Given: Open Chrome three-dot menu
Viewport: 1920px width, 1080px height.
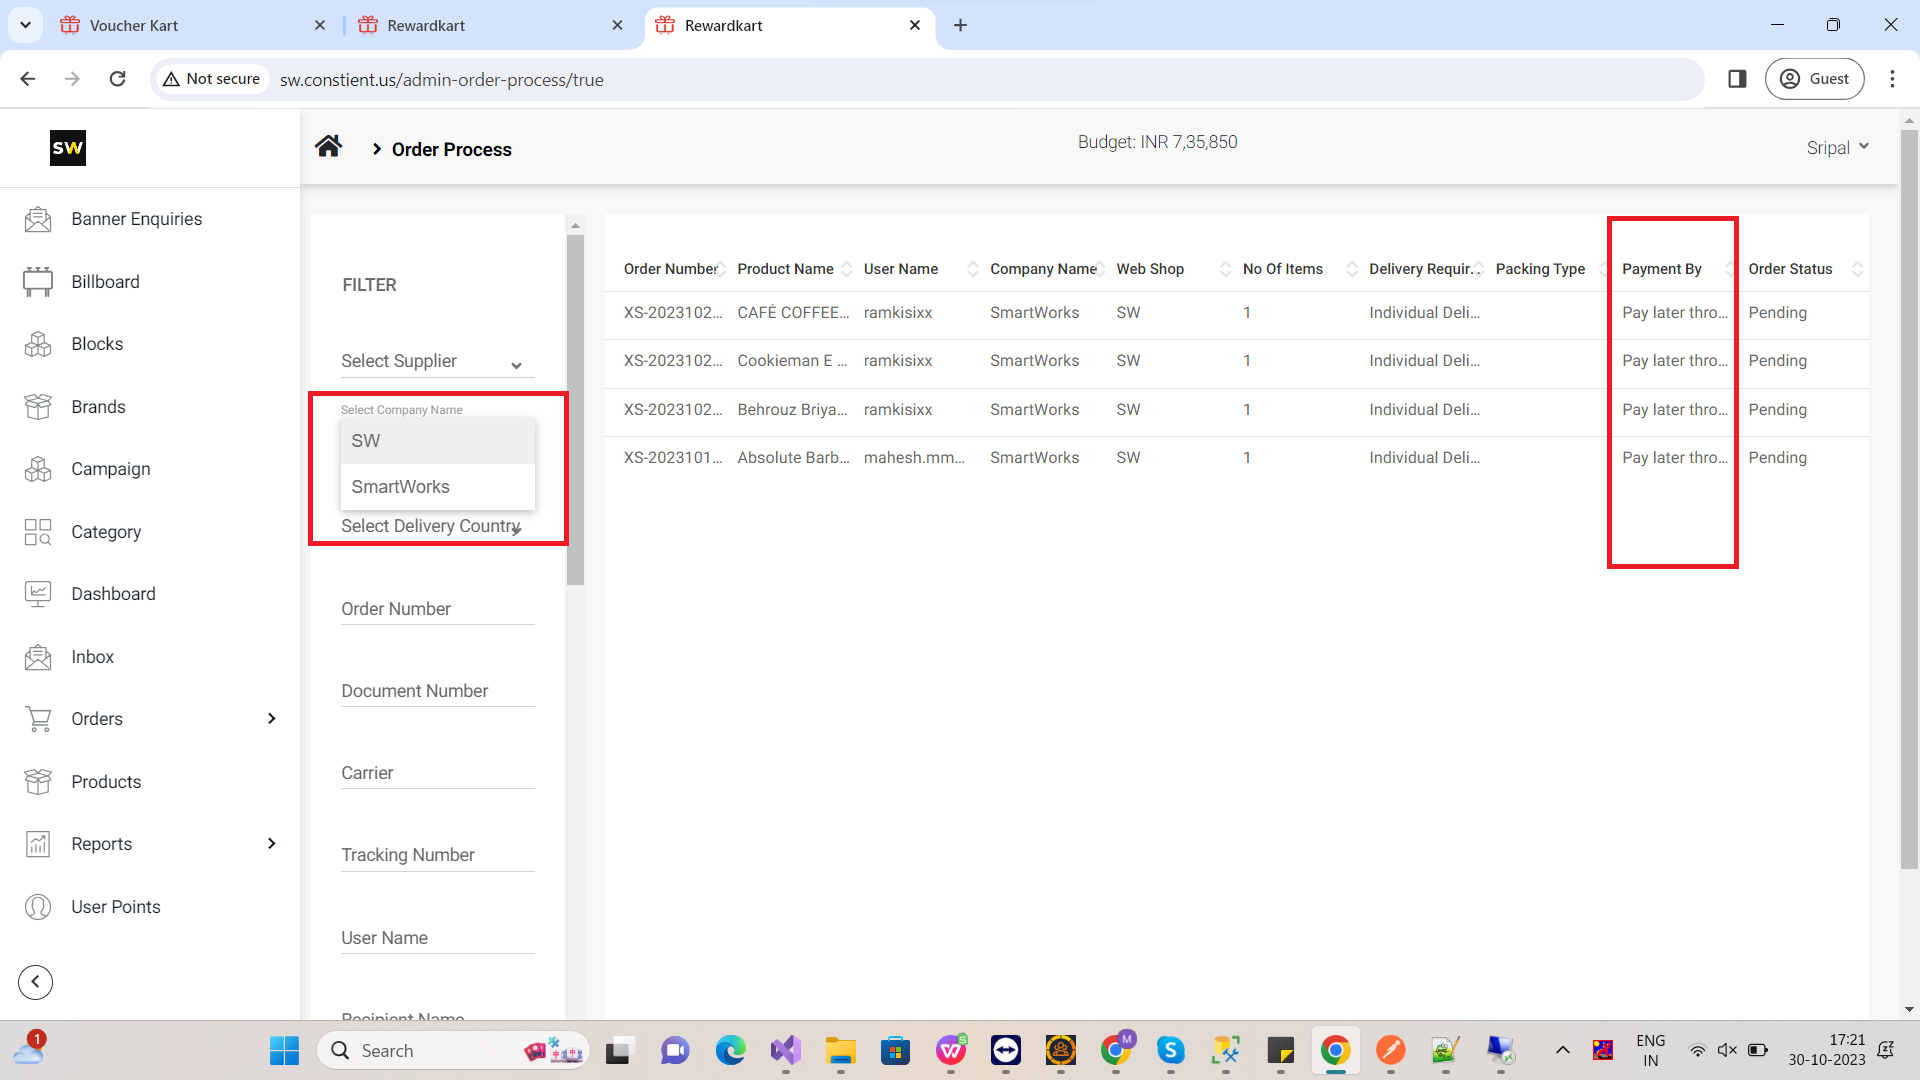Looking at the screenshot, I should tap(1892, 79).
